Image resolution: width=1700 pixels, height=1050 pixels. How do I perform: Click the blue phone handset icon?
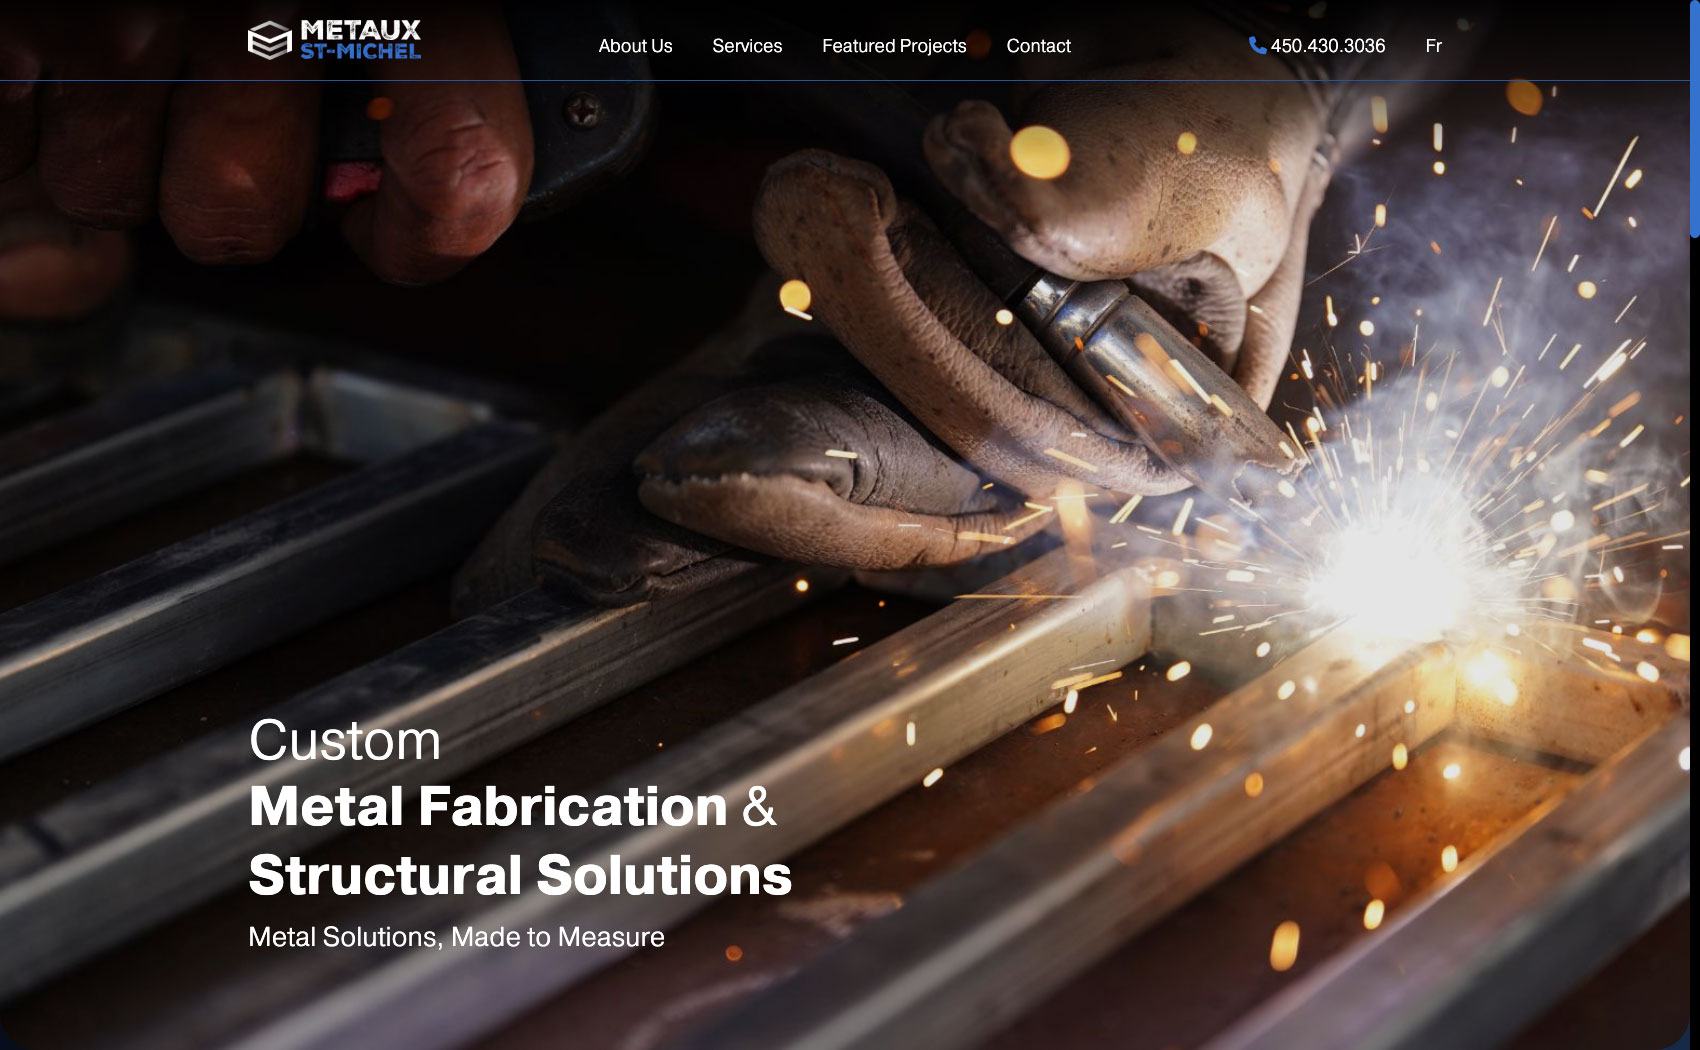pos(1257,45)
